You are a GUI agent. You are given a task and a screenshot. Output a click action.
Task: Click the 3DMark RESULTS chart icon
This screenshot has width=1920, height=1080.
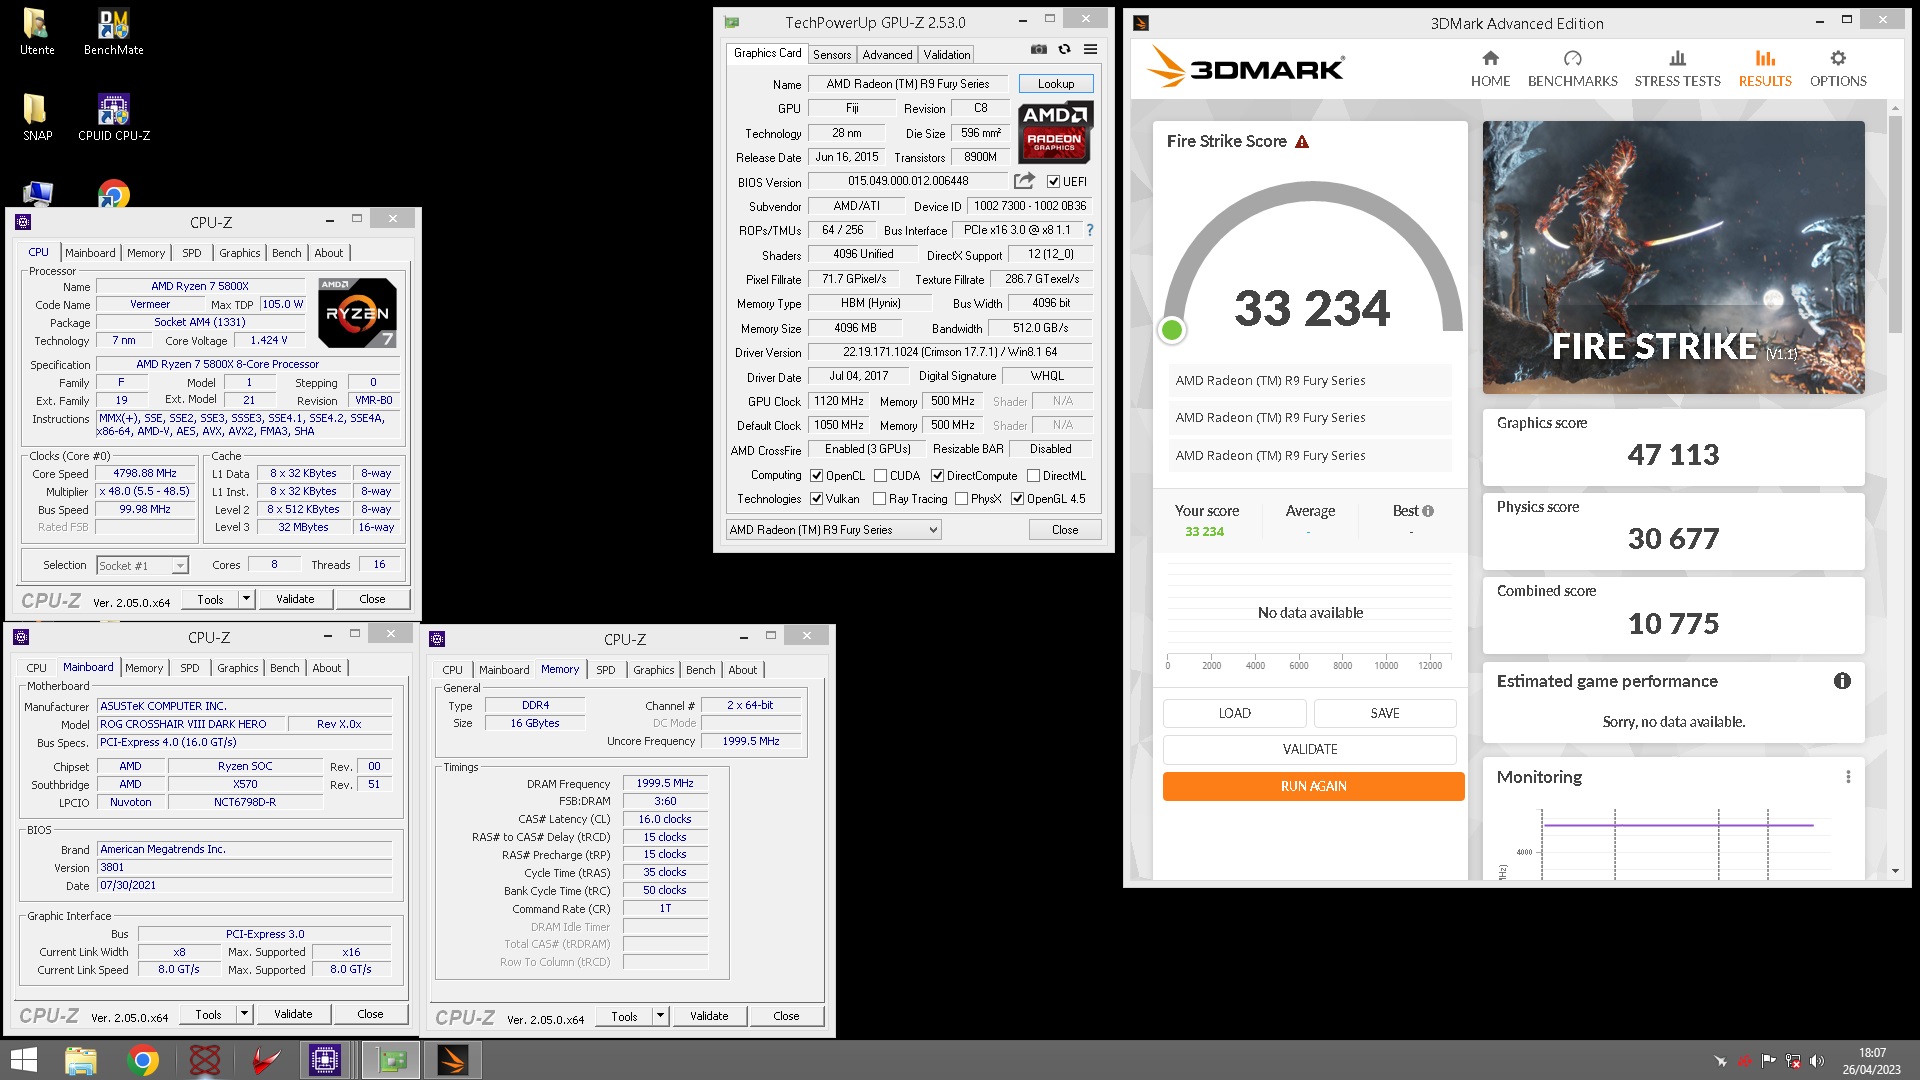[x=1765, y=58]
